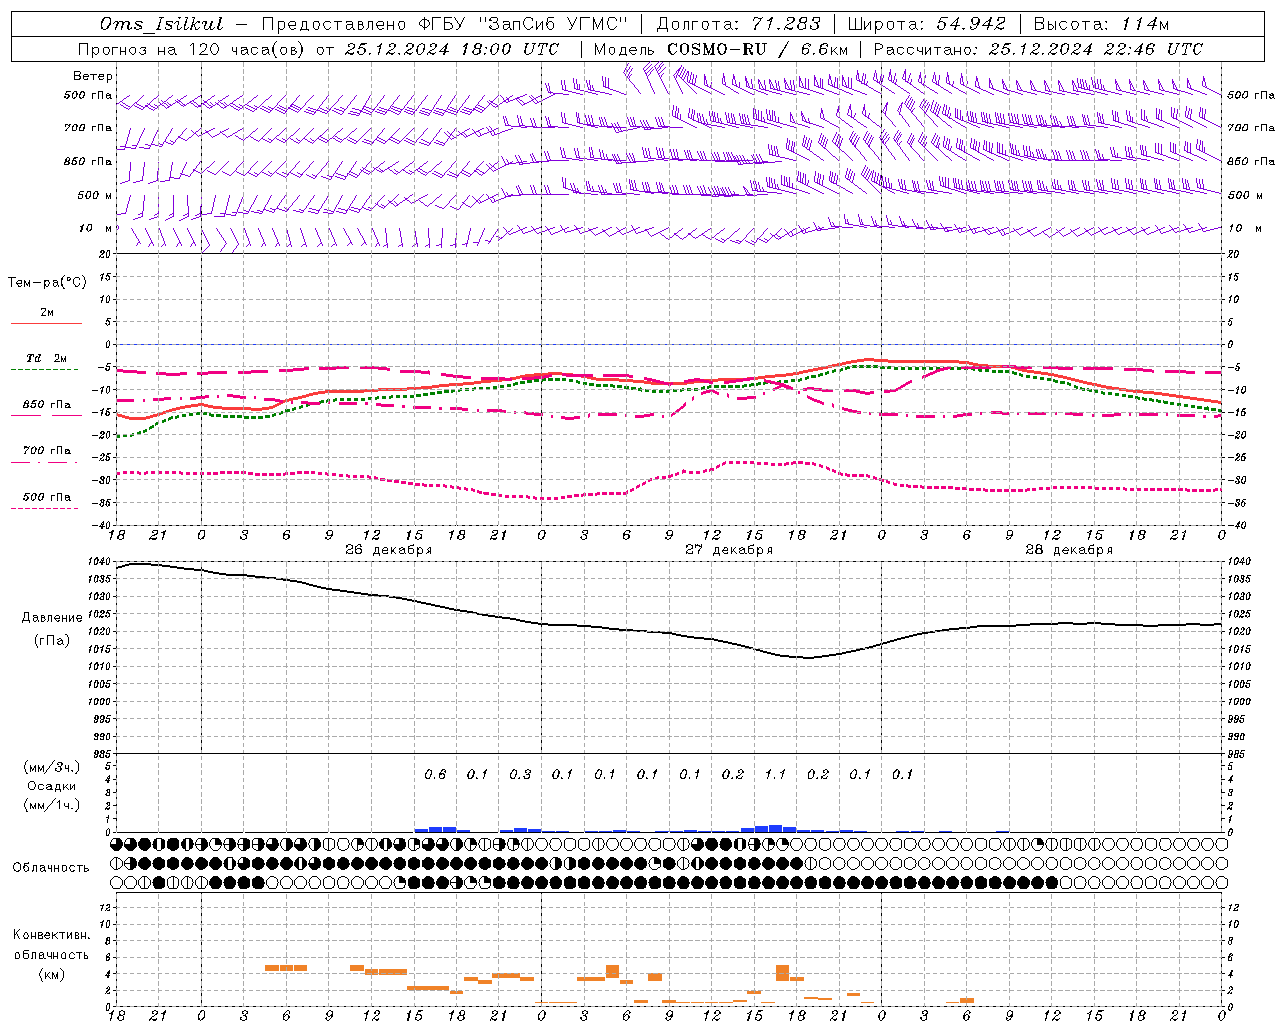The image size is (1280, 1024).
Task: Select the '850 гПа' entry in the temperature legend
Action: point(47,409)
